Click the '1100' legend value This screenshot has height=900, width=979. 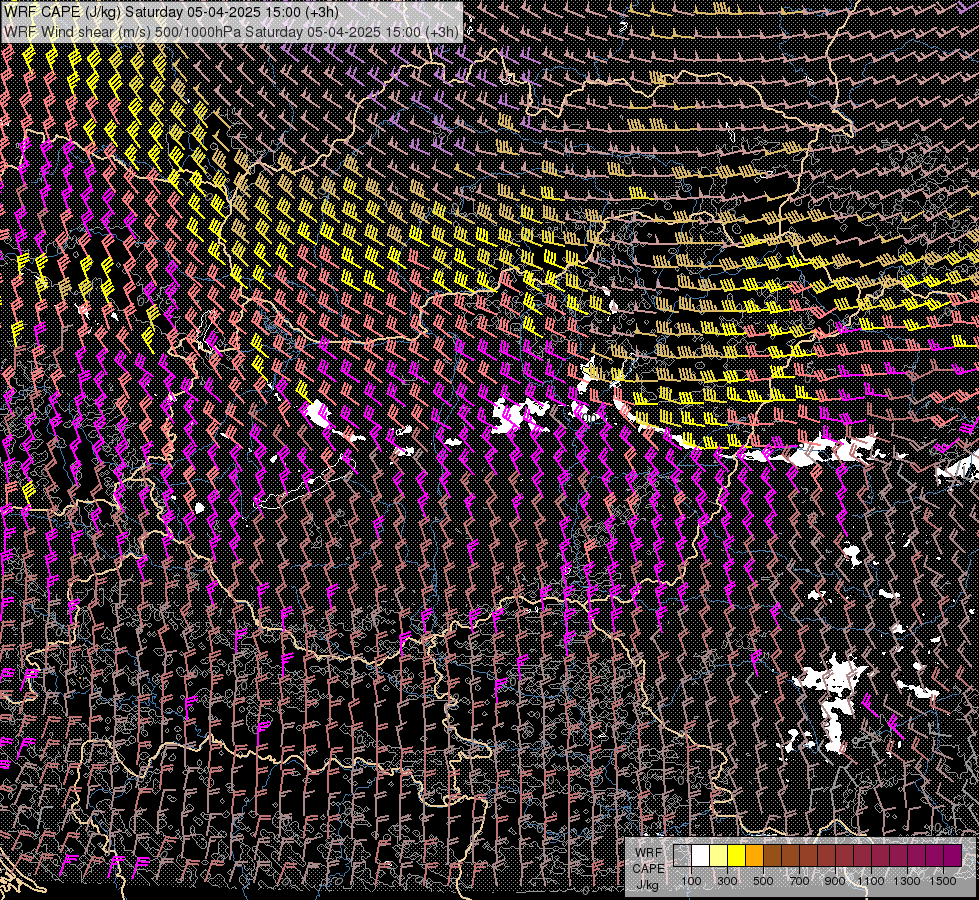870,881
